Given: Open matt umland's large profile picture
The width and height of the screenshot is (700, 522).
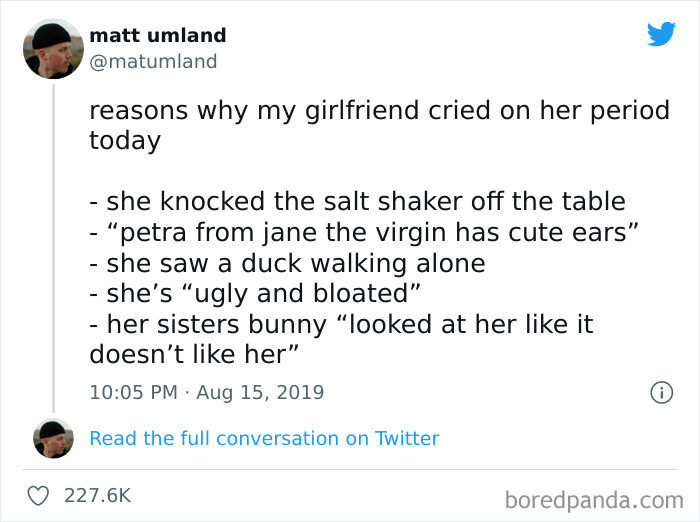Looking at the screenshot, I should 52,48.
